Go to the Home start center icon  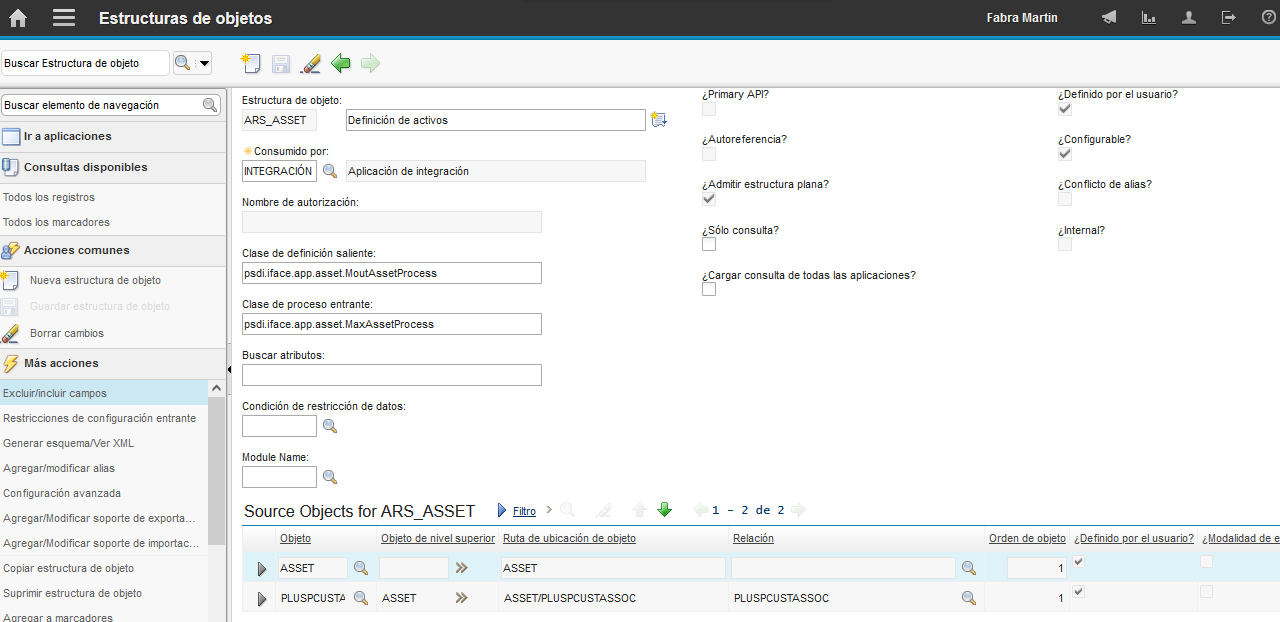(18, 18)
